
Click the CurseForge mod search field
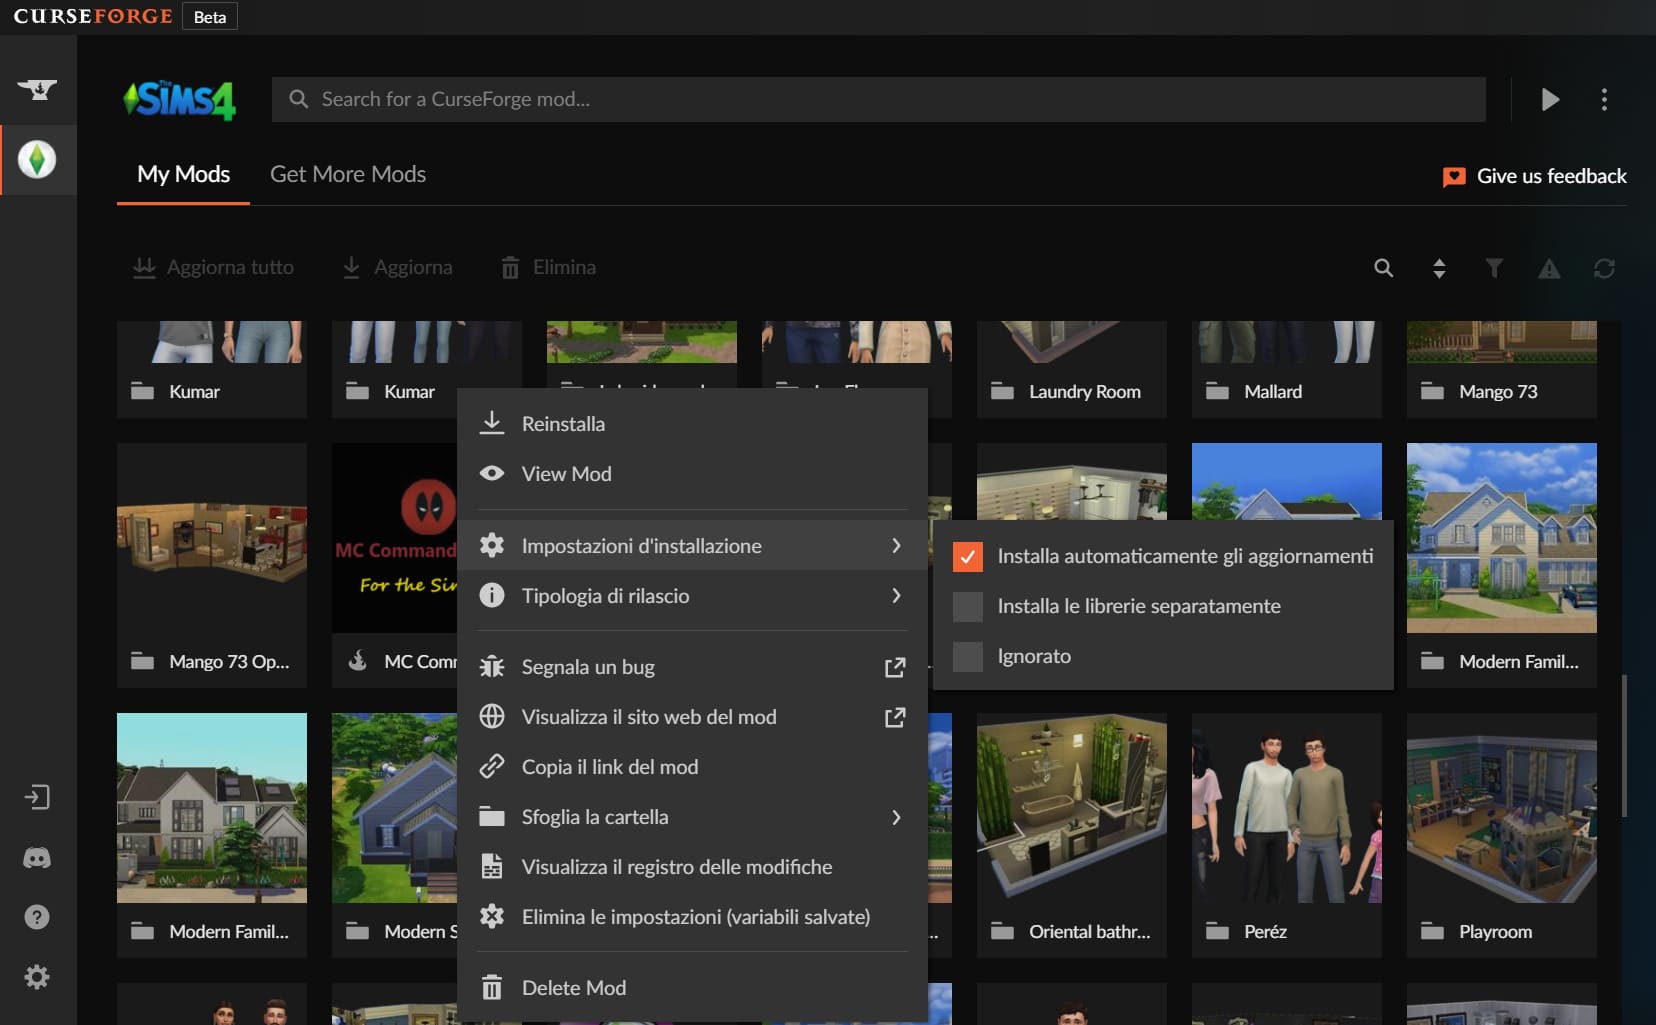(878, 100)
